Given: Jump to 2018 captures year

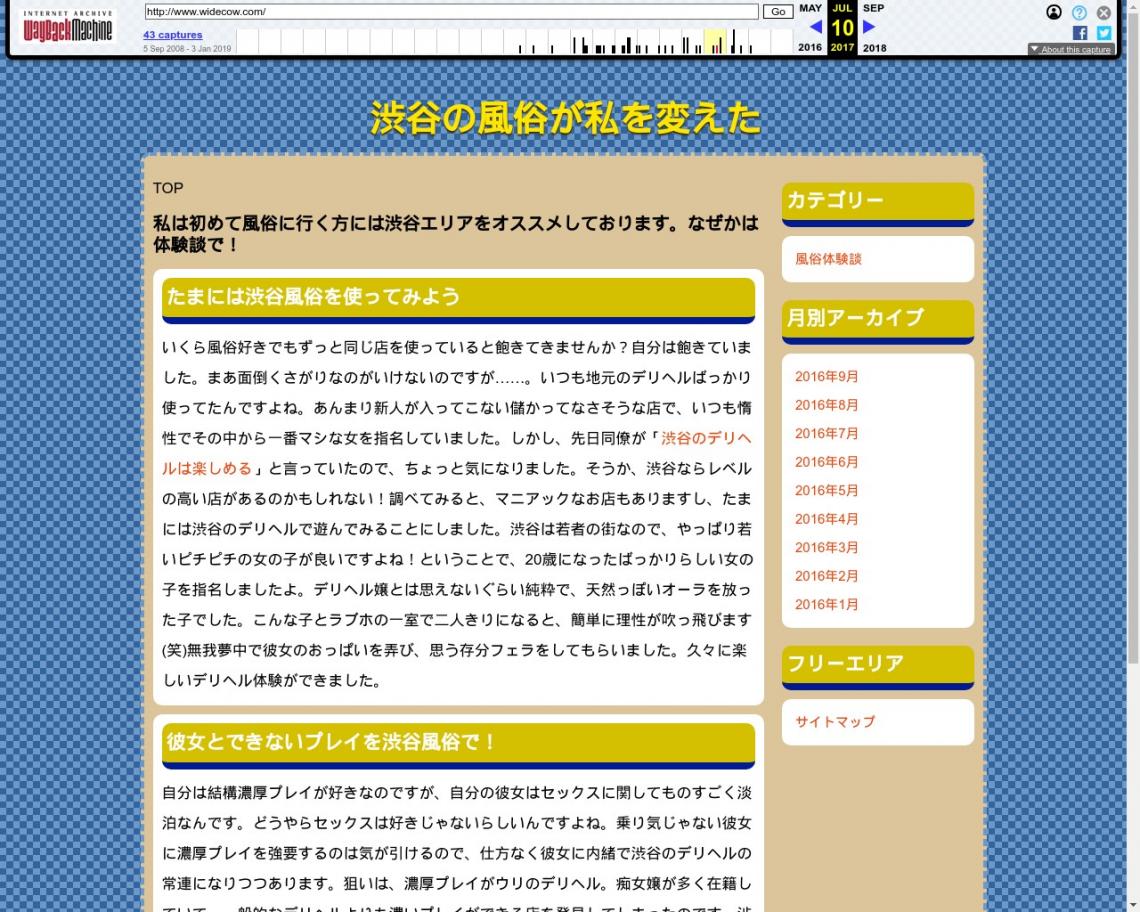Looking at the screenshot, I should click(x=875, y=48).
